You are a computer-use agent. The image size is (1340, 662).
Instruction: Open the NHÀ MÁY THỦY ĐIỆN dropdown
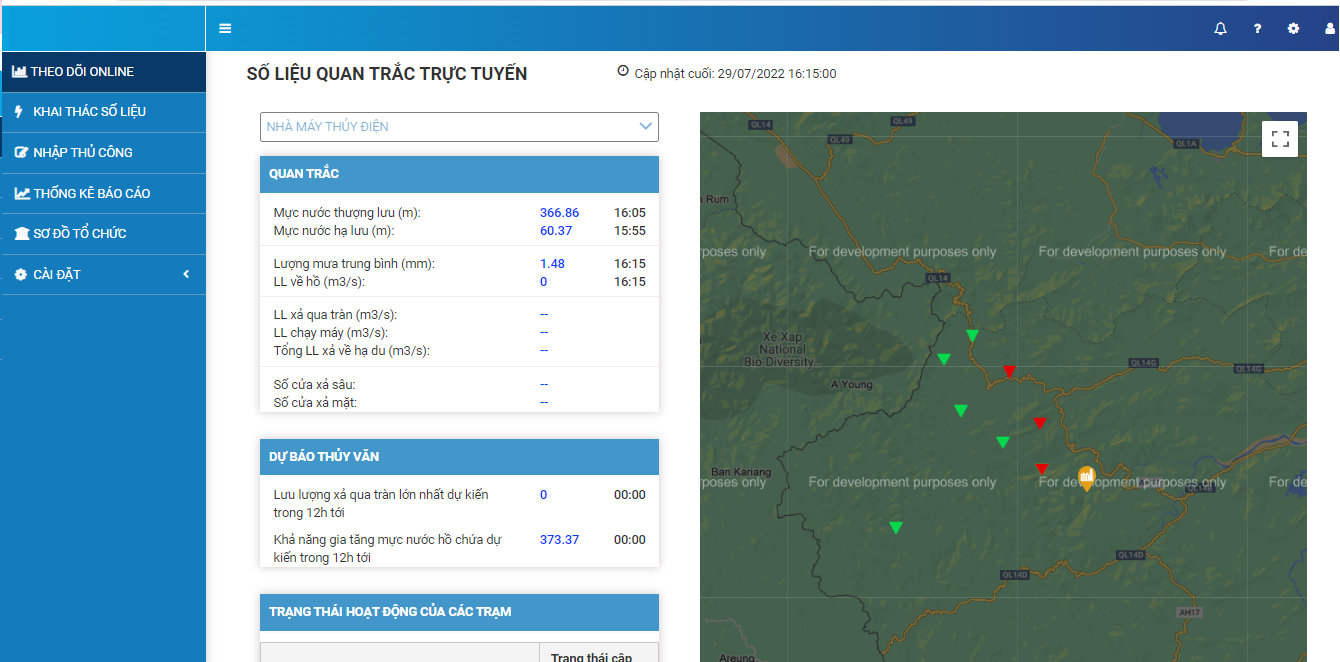[459, 127]
